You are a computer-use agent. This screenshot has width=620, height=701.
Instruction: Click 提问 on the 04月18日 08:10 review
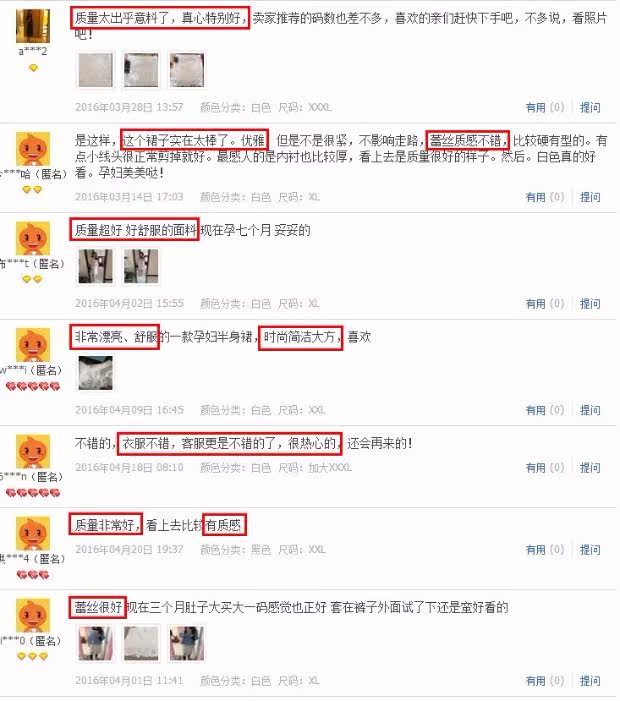point(590,468)
